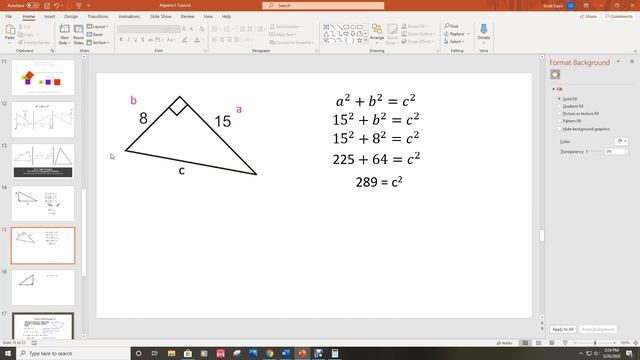Click the Windows Start button
Image resolution: width=640 pixels, height=360 pixels.
coord(8,353)
